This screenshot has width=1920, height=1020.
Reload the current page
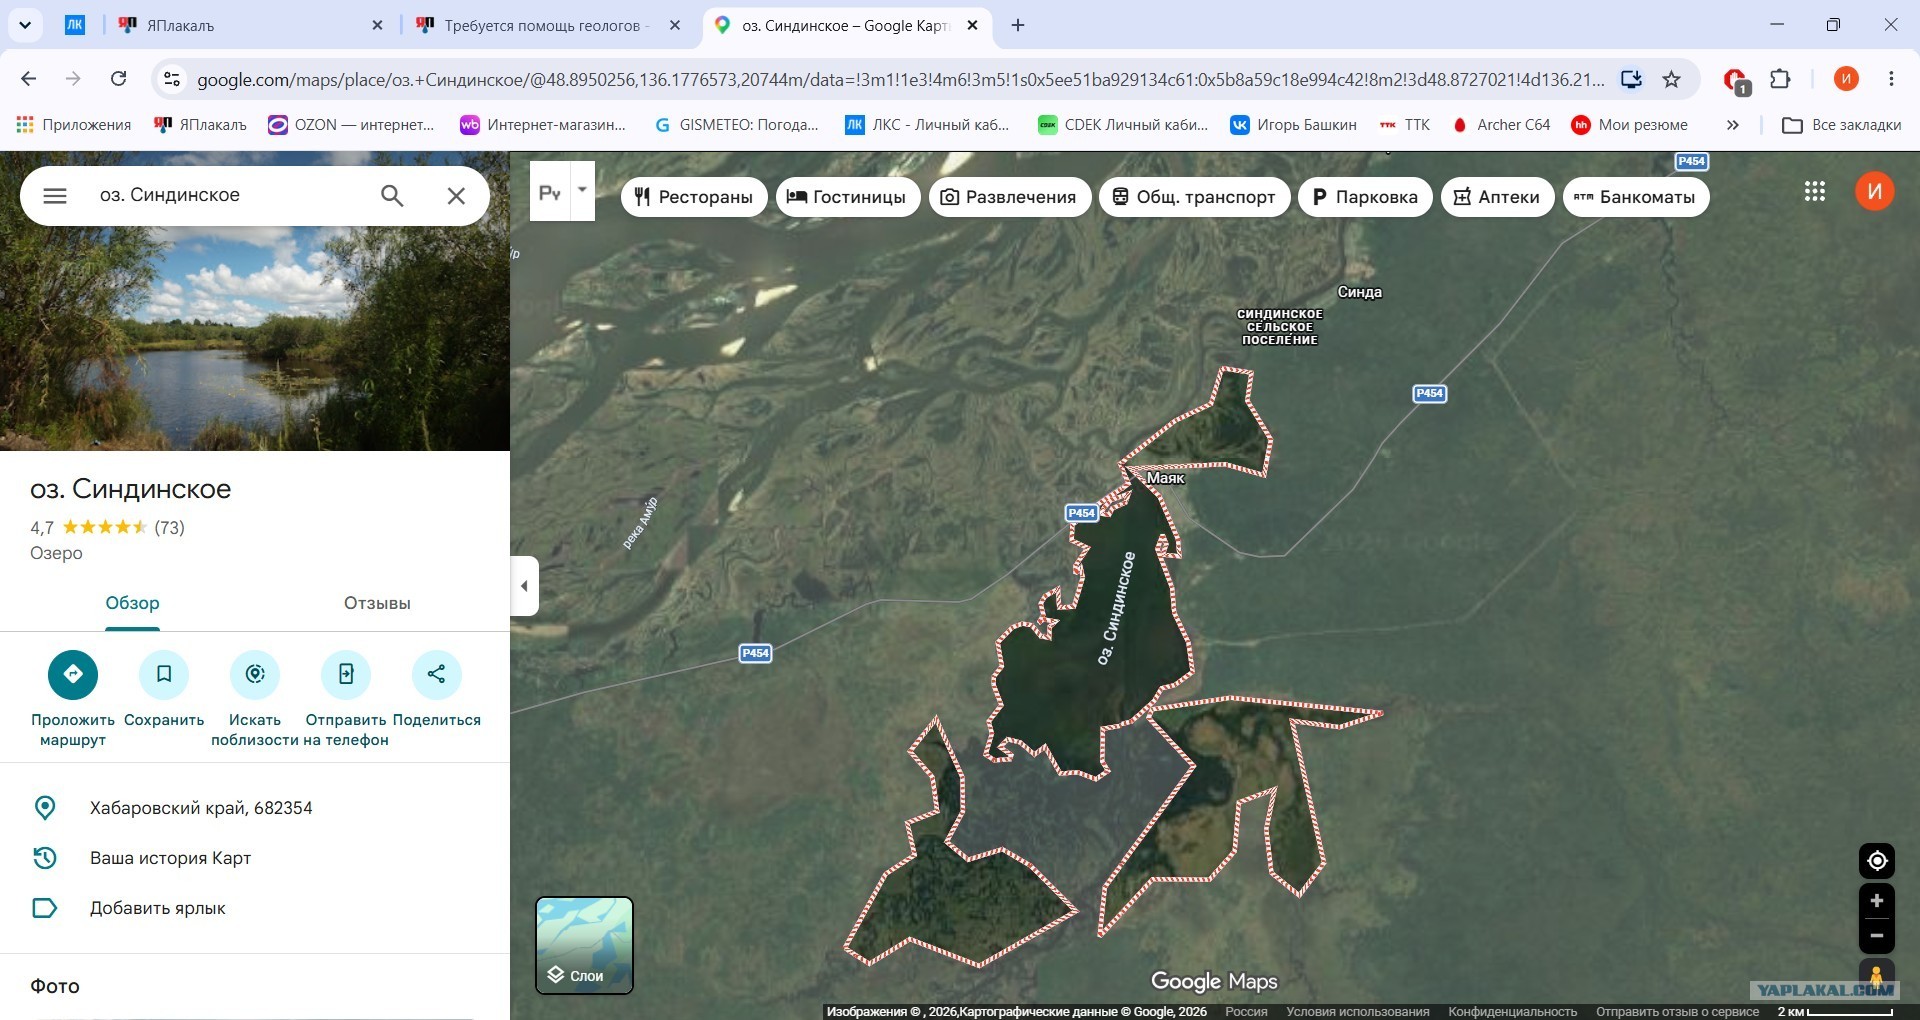point(118,79)
